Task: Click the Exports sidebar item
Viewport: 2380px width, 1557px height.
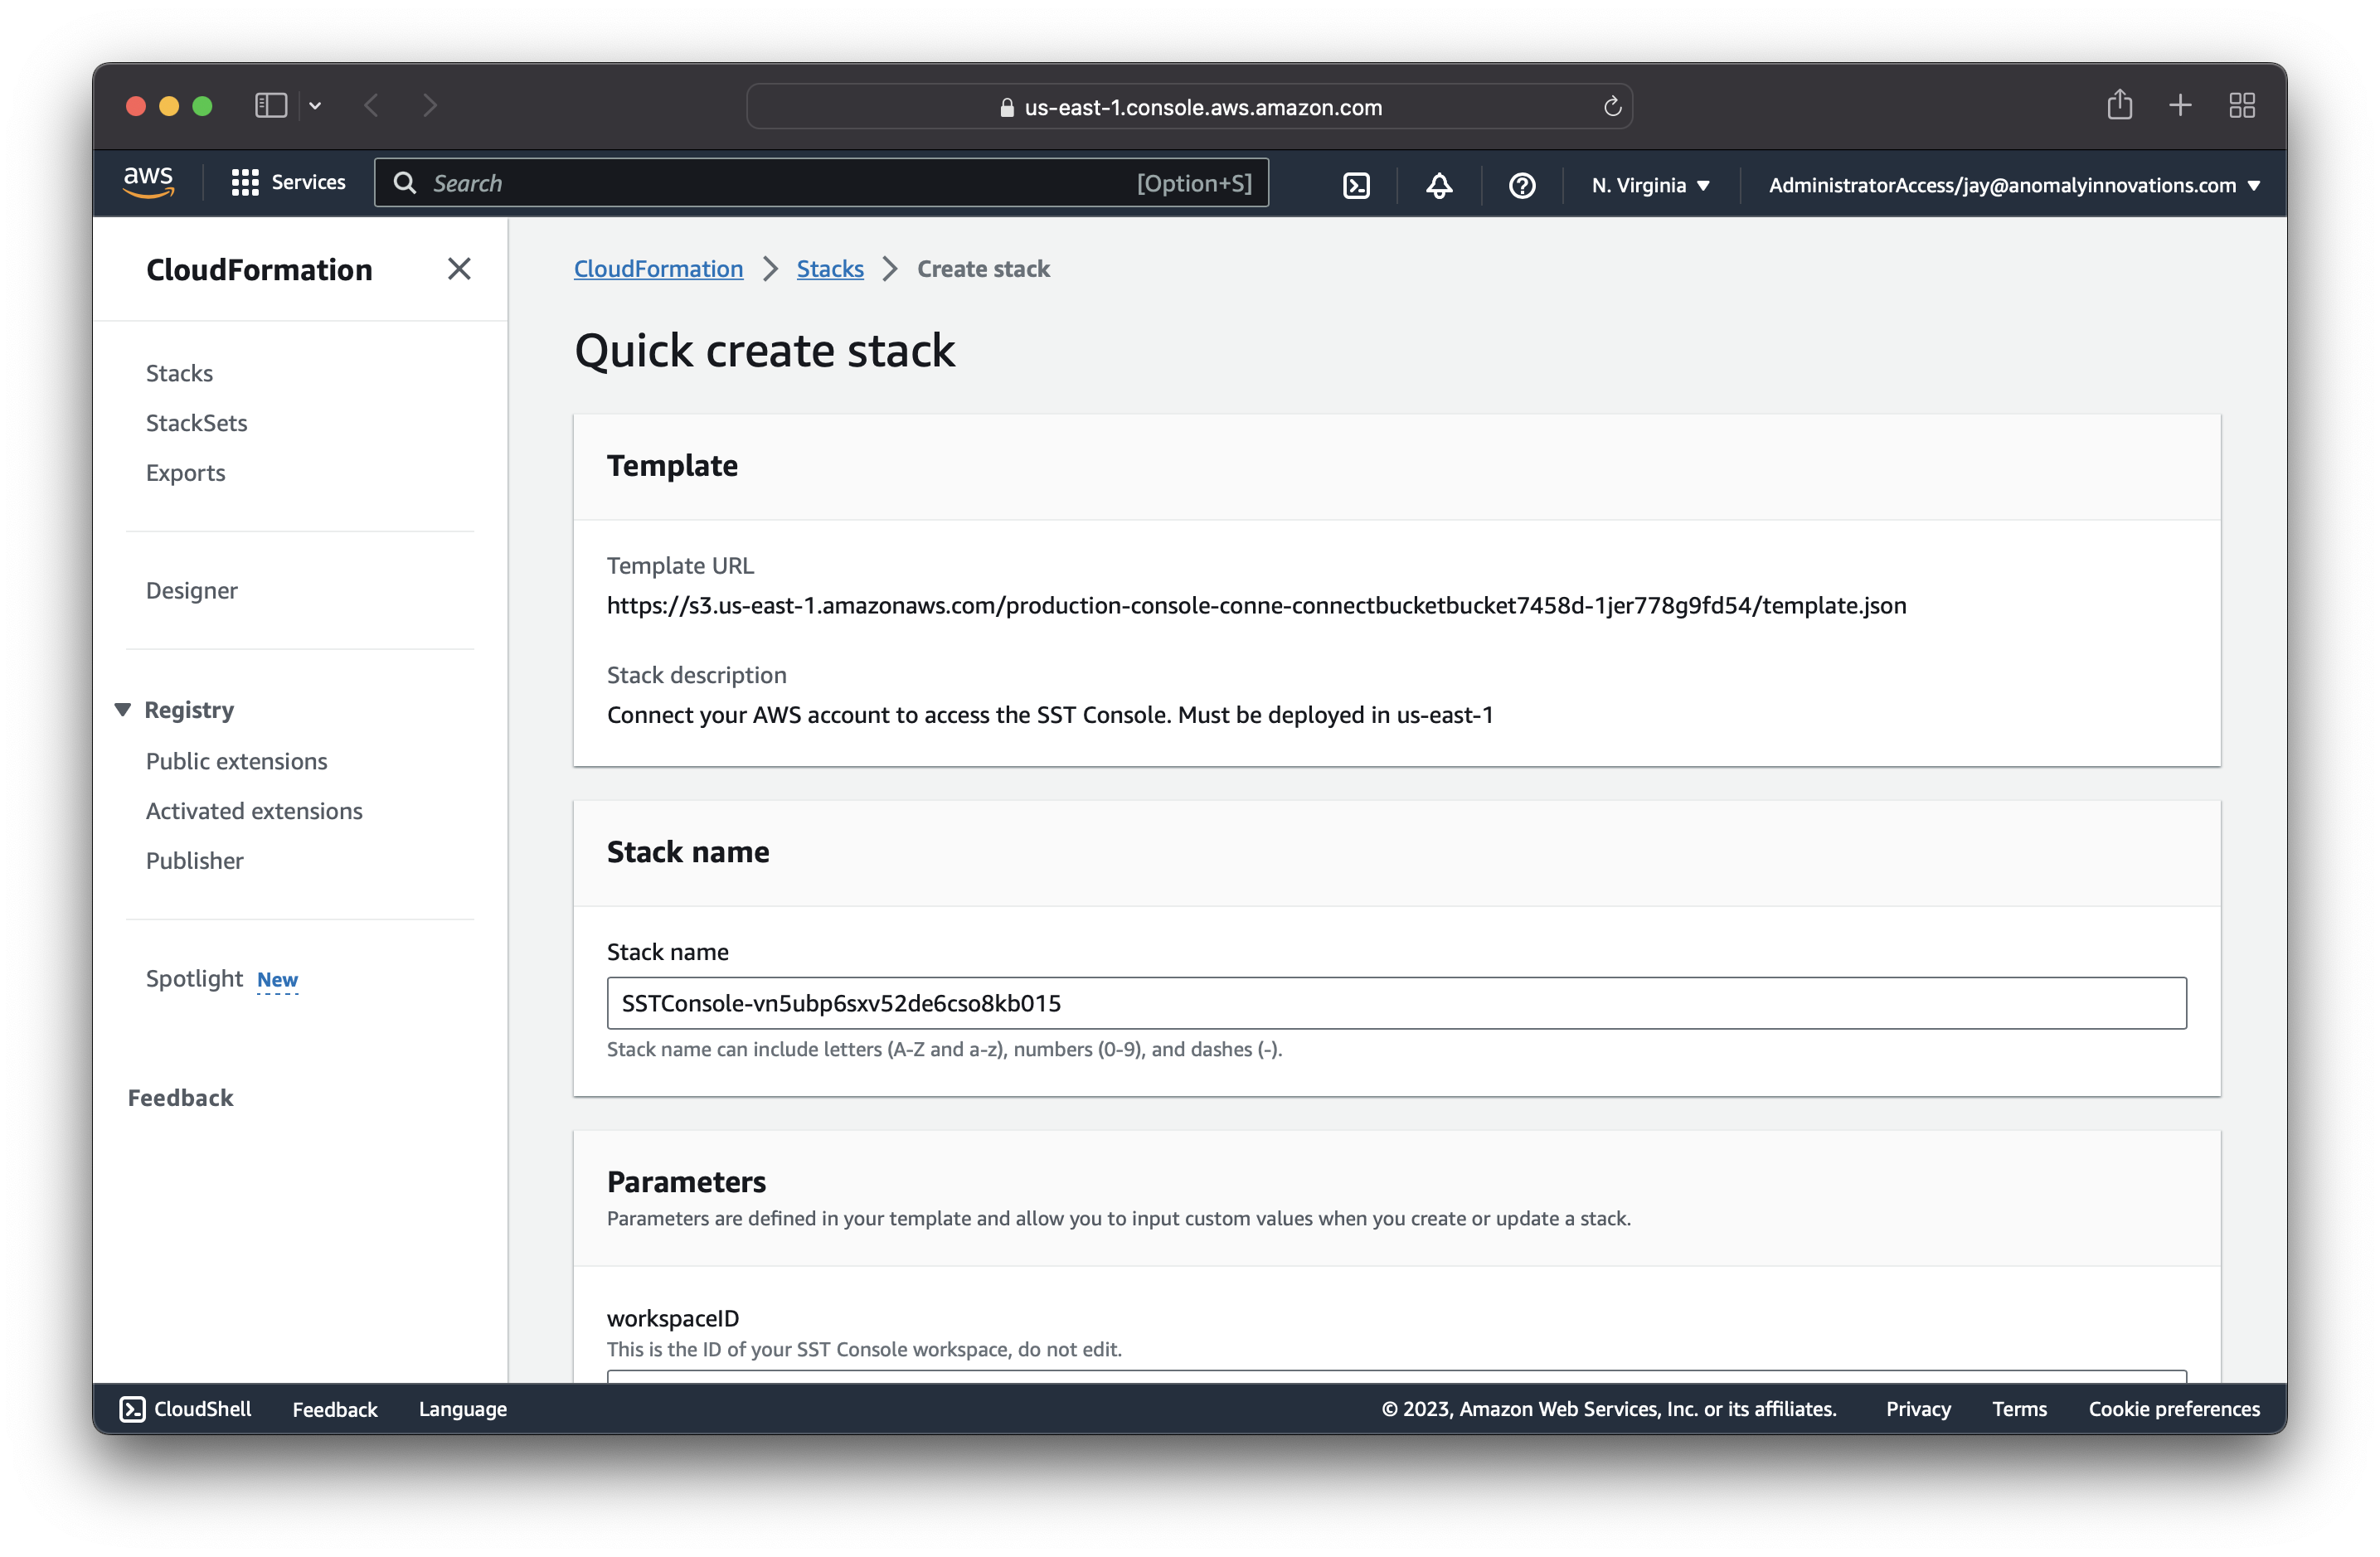Action: click(x=186, y=471)
